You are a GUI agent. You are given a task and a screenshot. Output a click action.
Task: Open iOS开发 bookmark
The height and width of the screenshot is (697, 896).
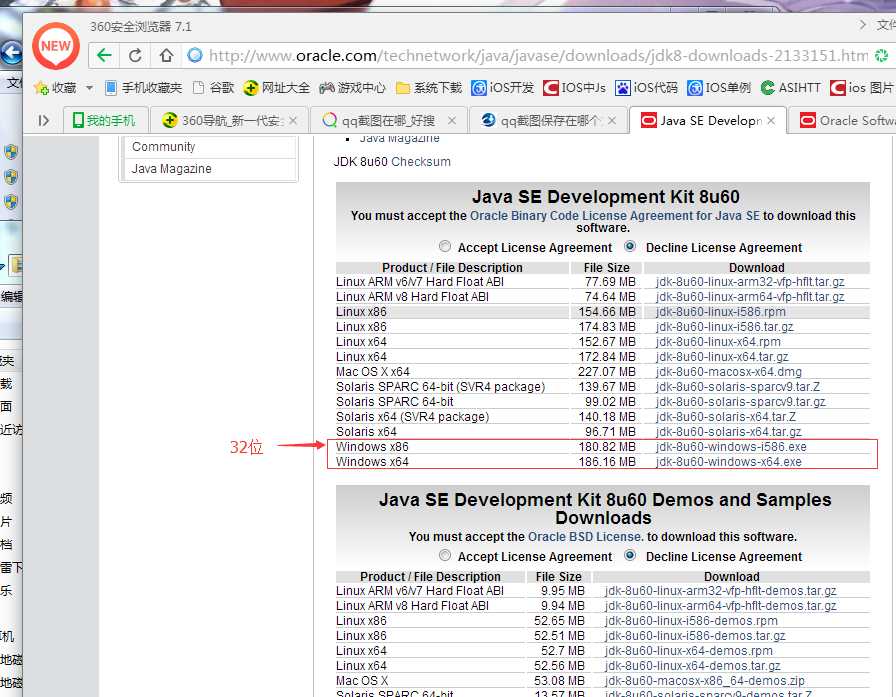click(503, 87)
